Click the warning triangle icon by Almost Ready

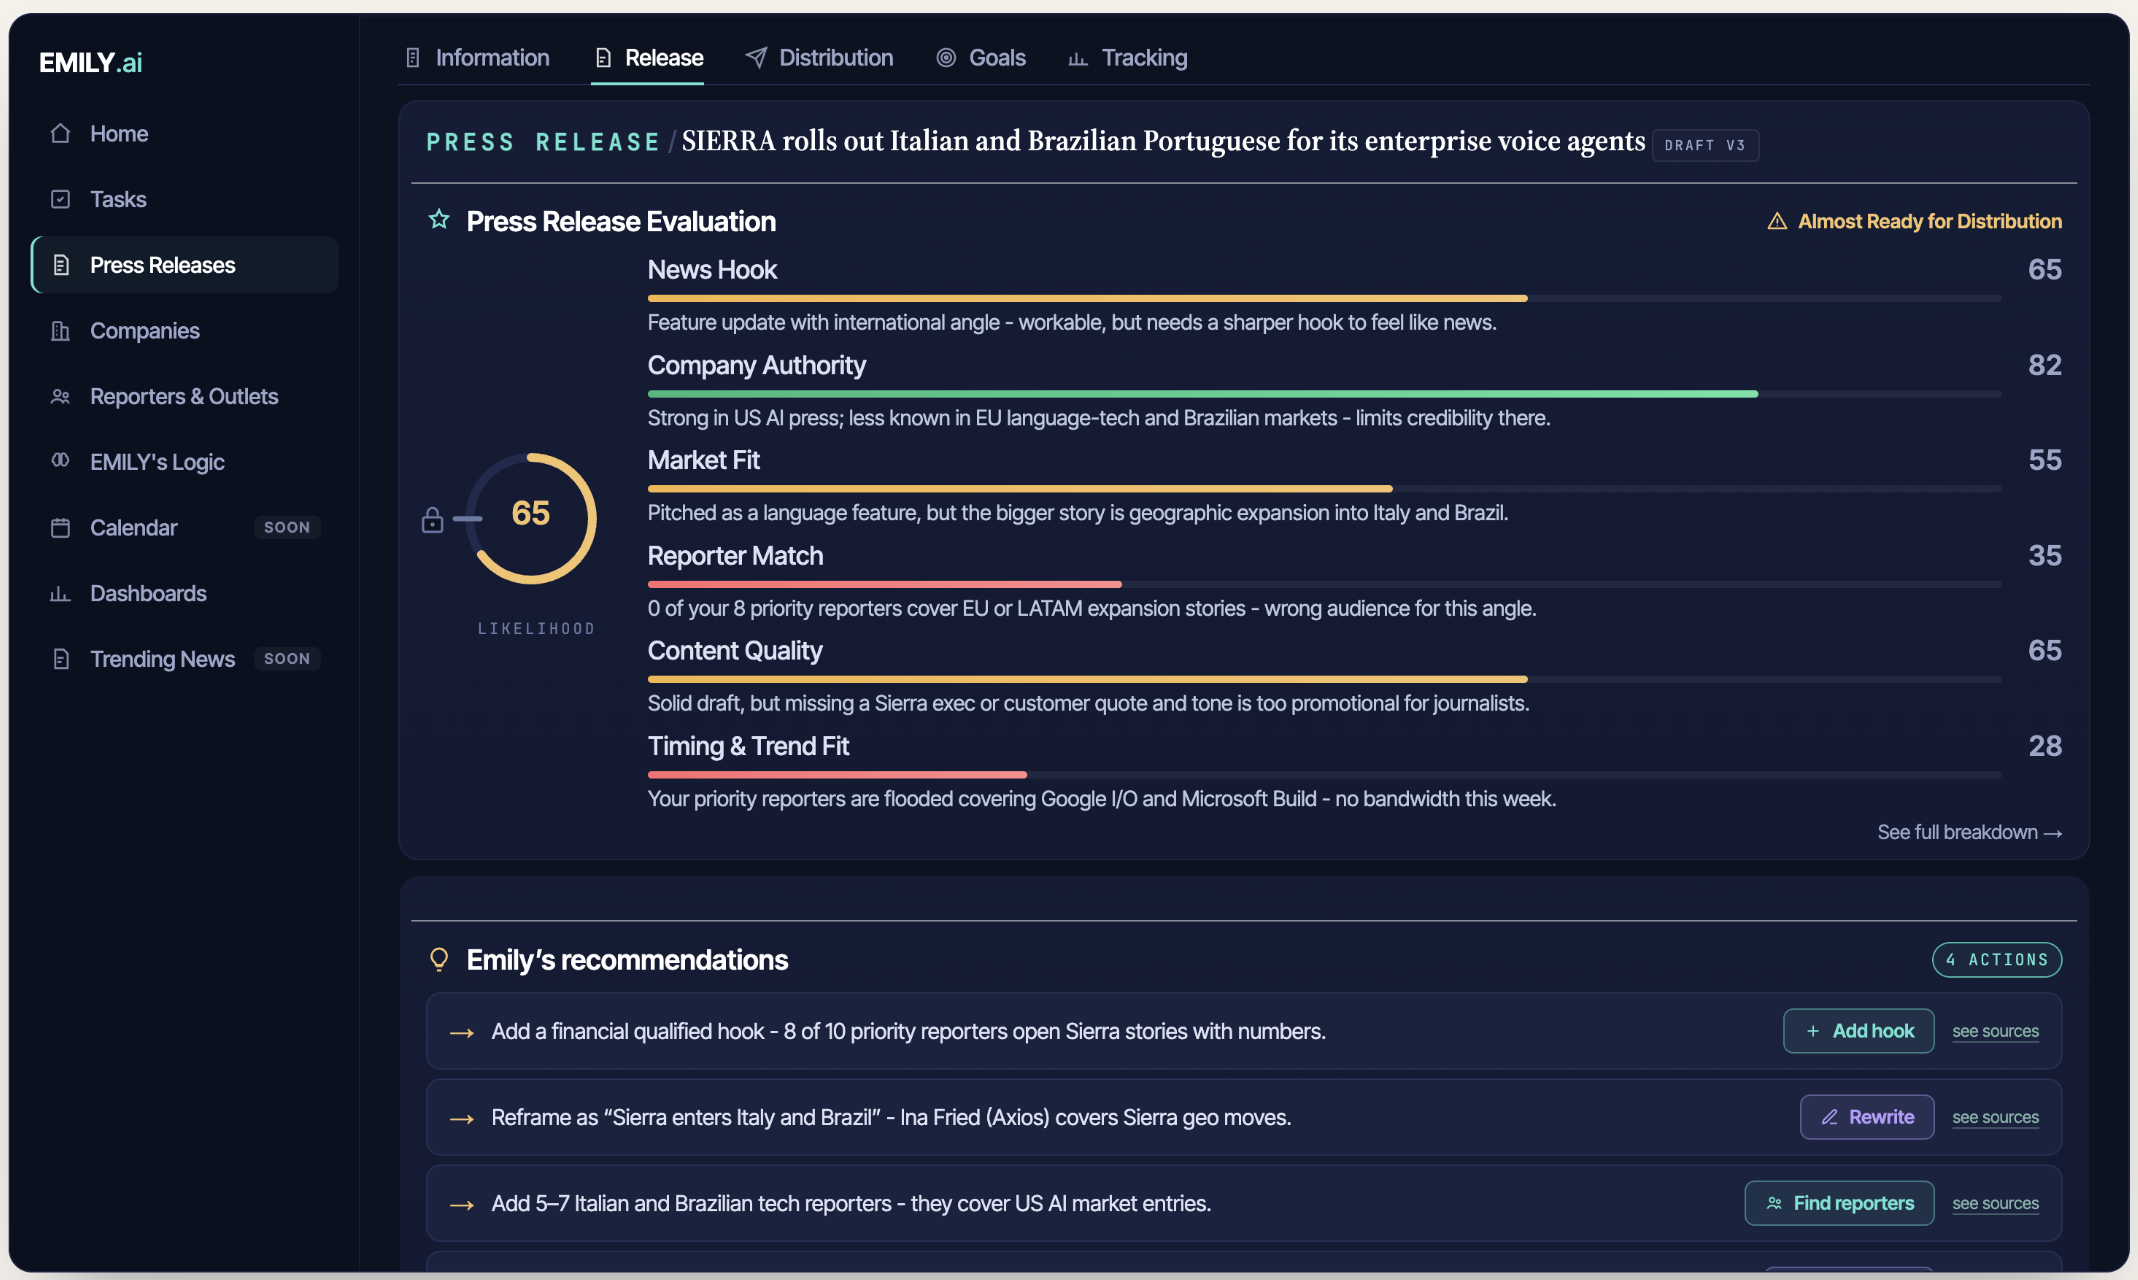pyautogui.click(x=1777, y=221)
